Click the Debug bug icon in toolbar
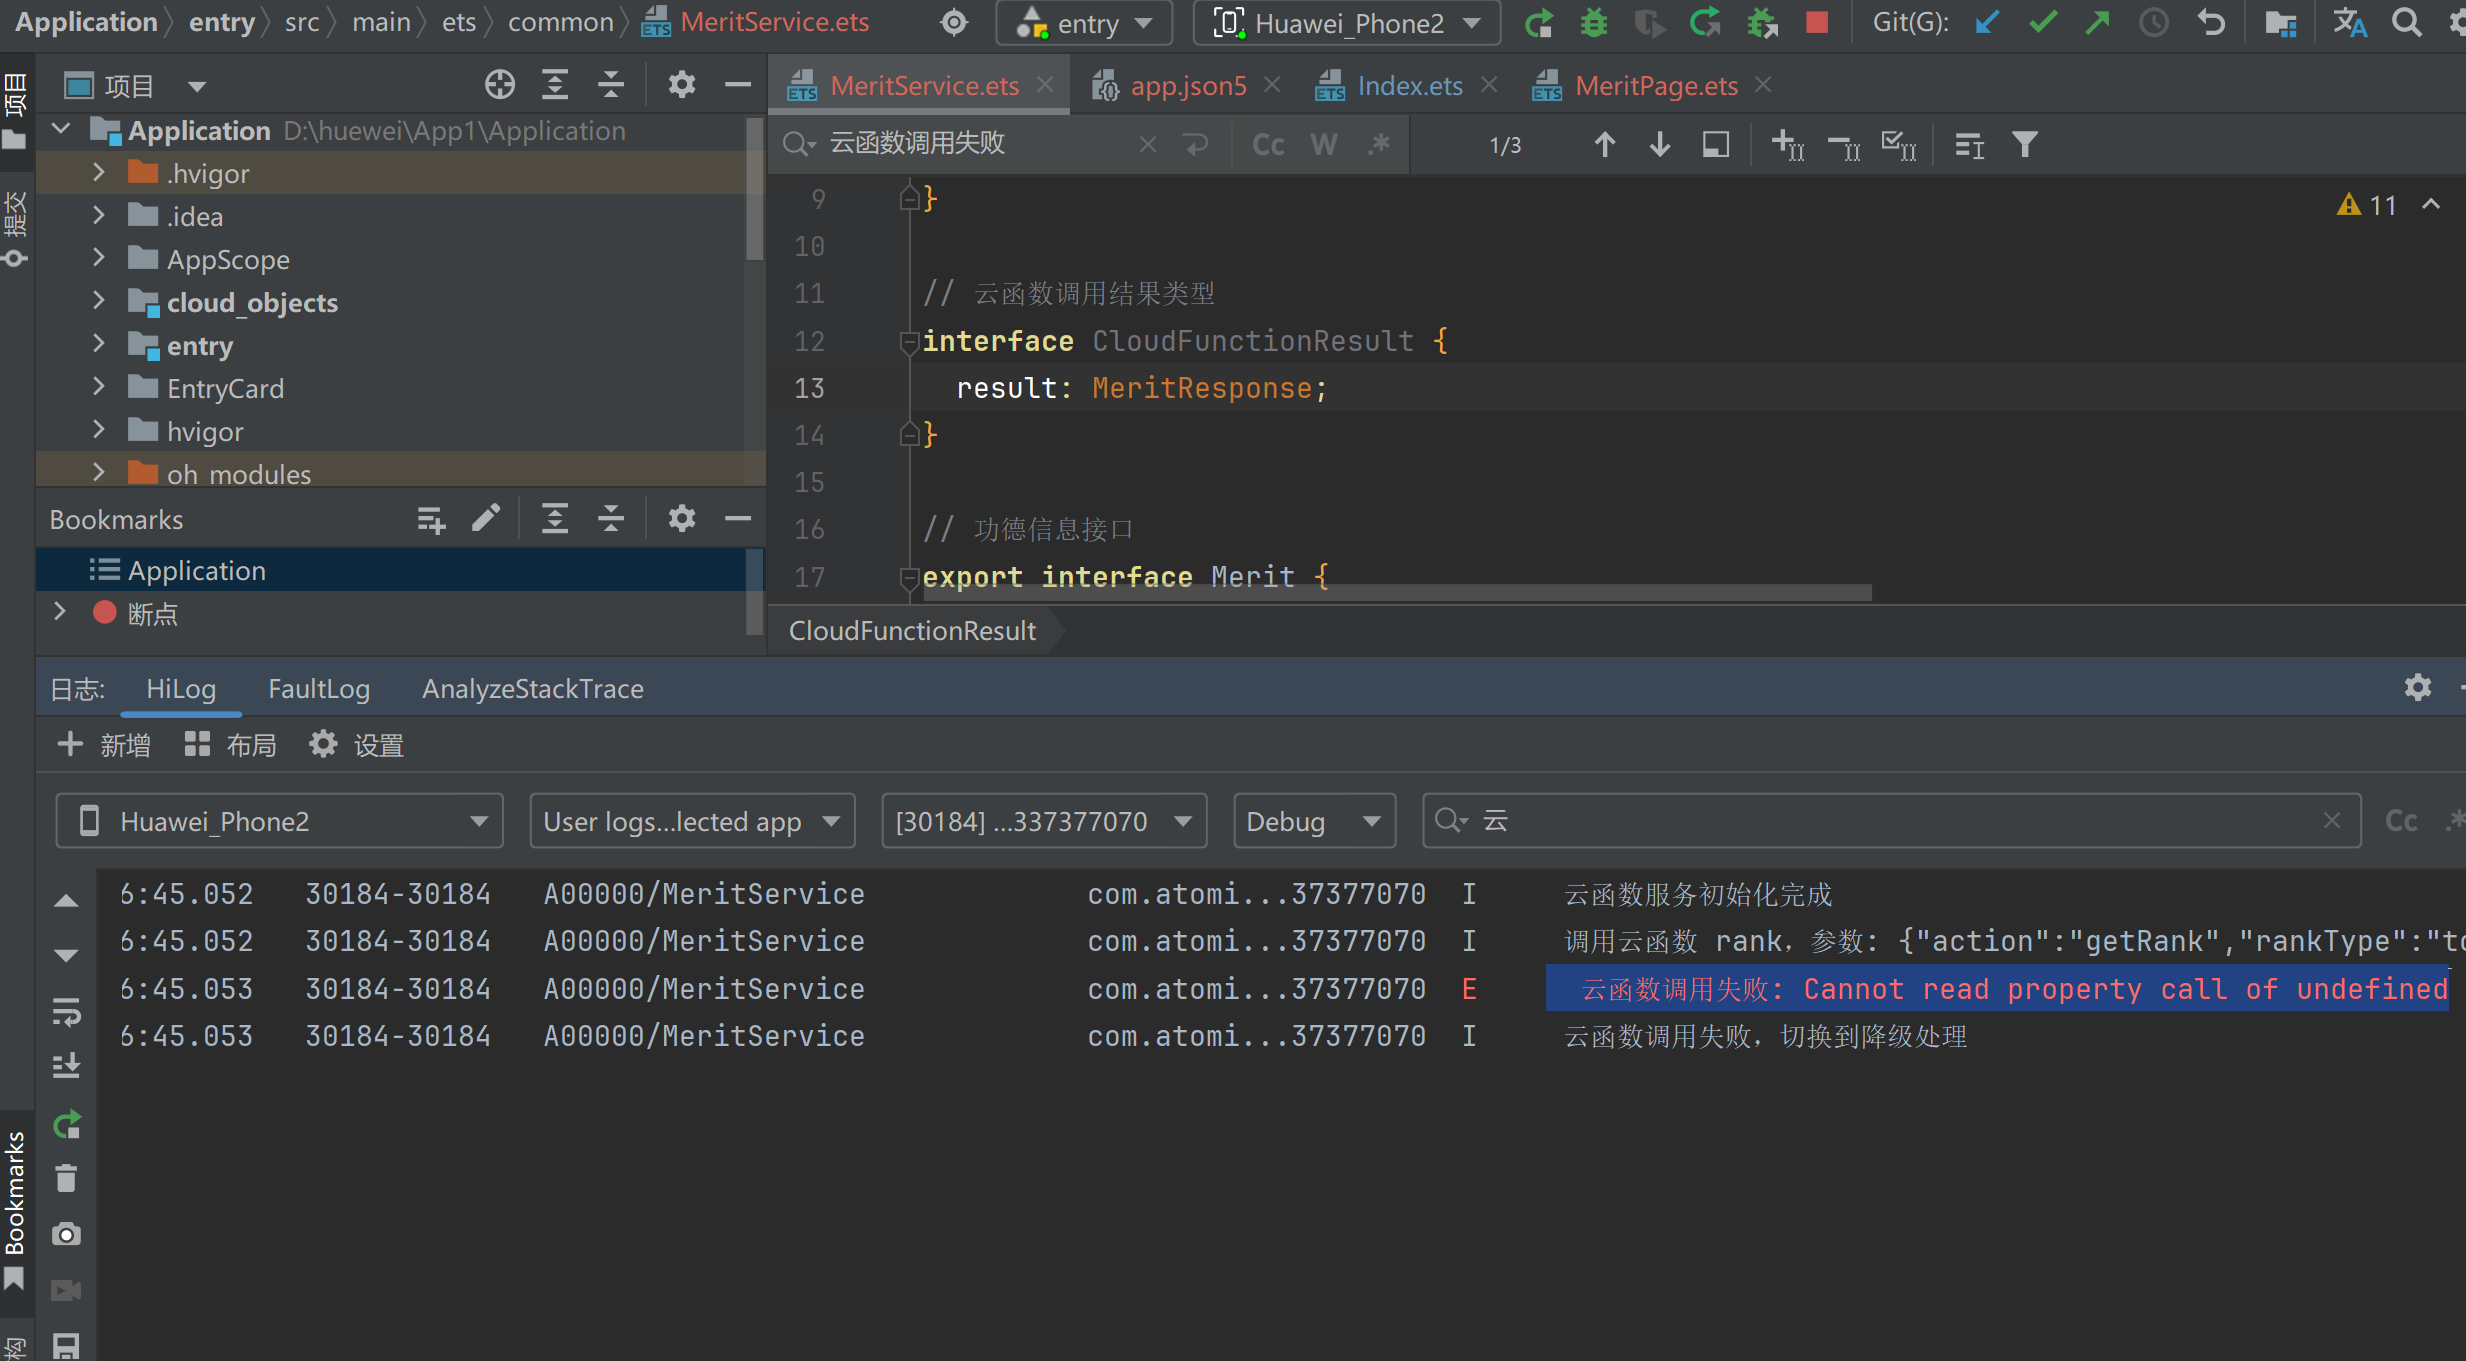Screen dimensions: 2466x1361 (1593, 22)
